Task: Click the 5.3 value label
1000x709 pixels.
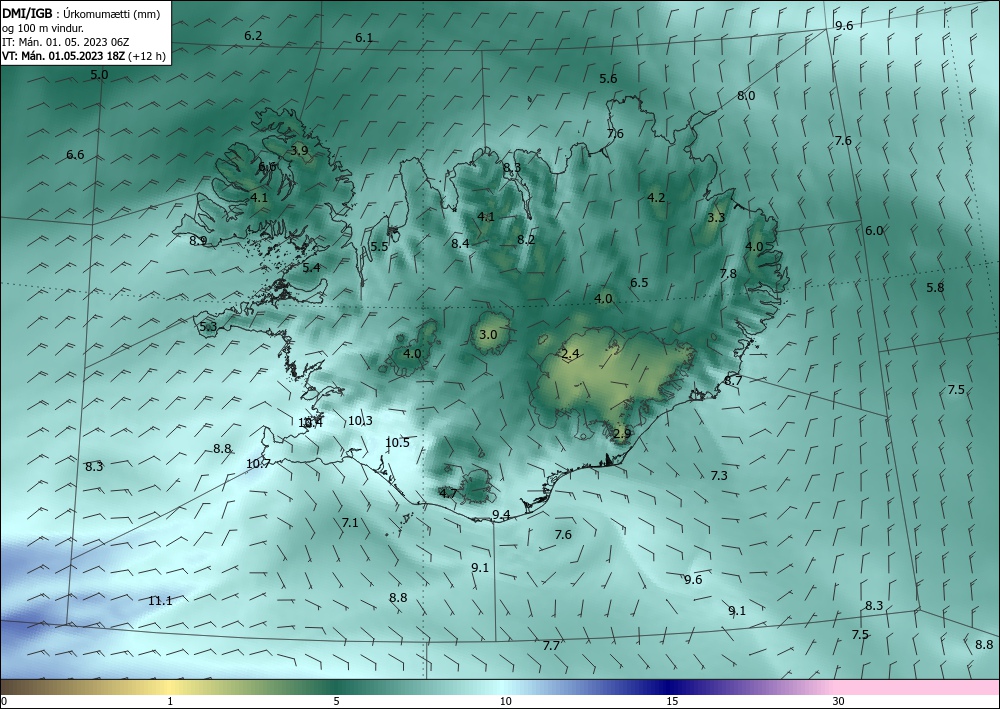Action: pyautogui.click(x=209, y=327)
